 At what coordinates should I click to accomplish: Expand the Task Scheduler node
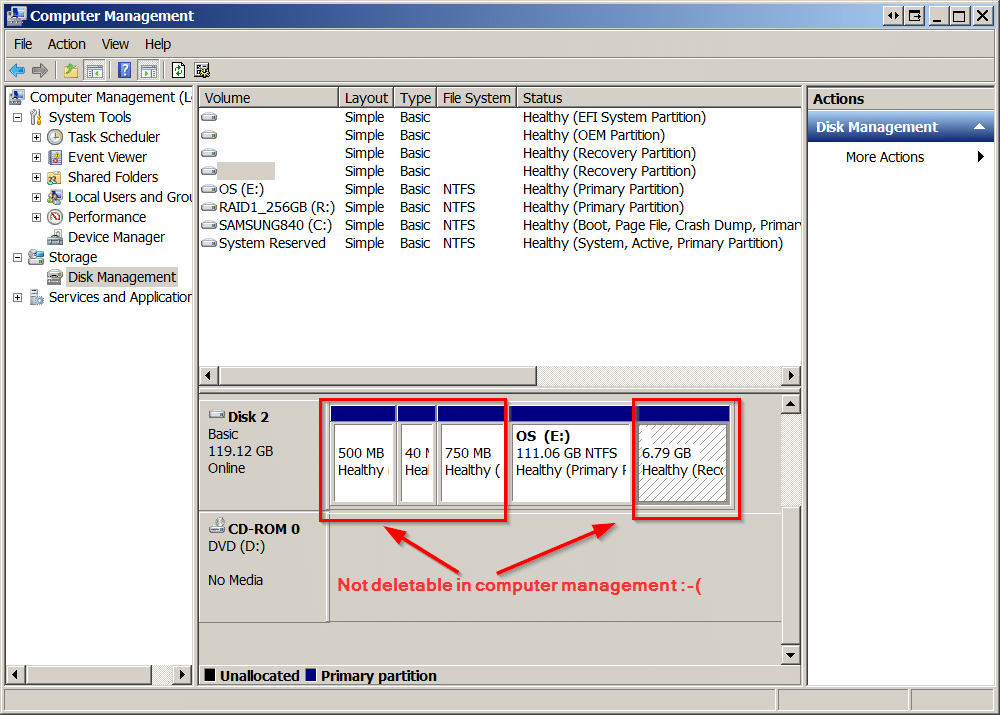point(36,137)
